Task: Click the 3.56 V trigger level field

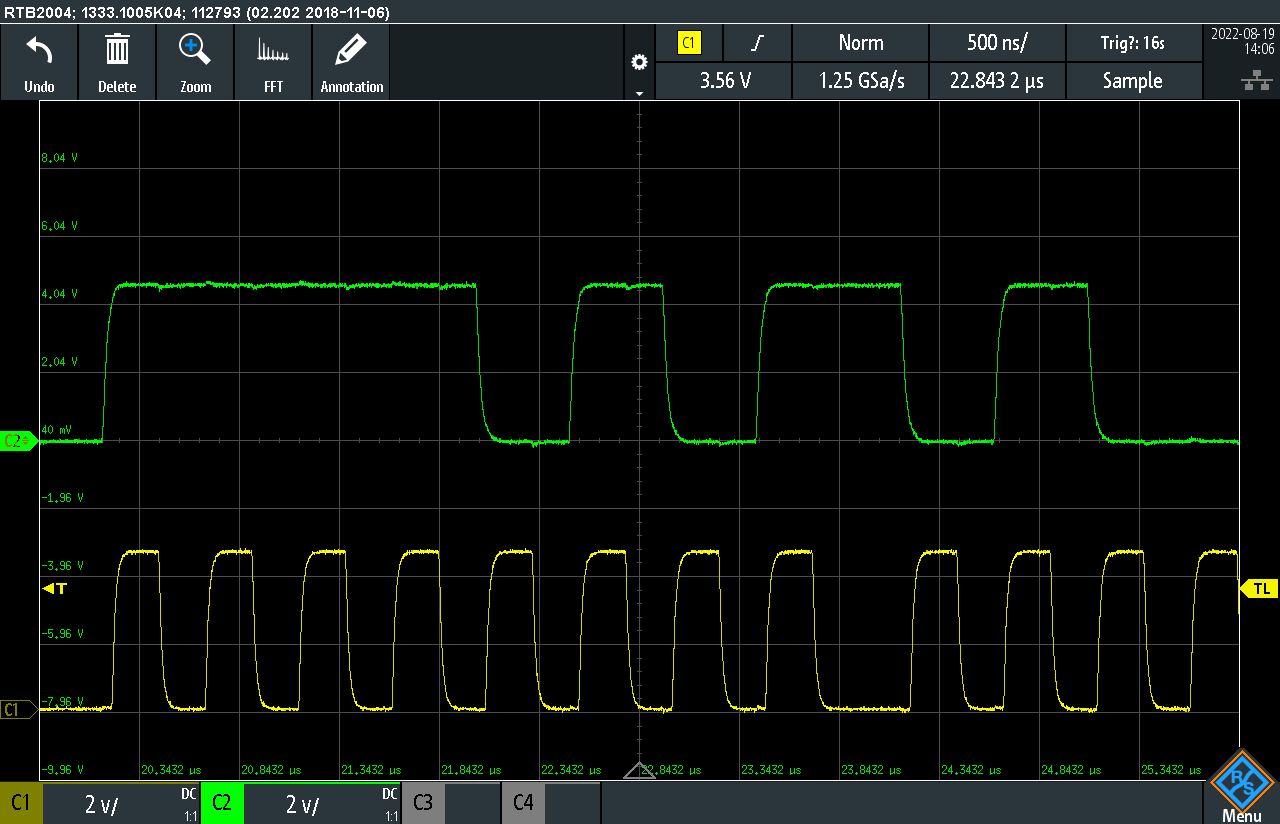Action: [723, 81]
